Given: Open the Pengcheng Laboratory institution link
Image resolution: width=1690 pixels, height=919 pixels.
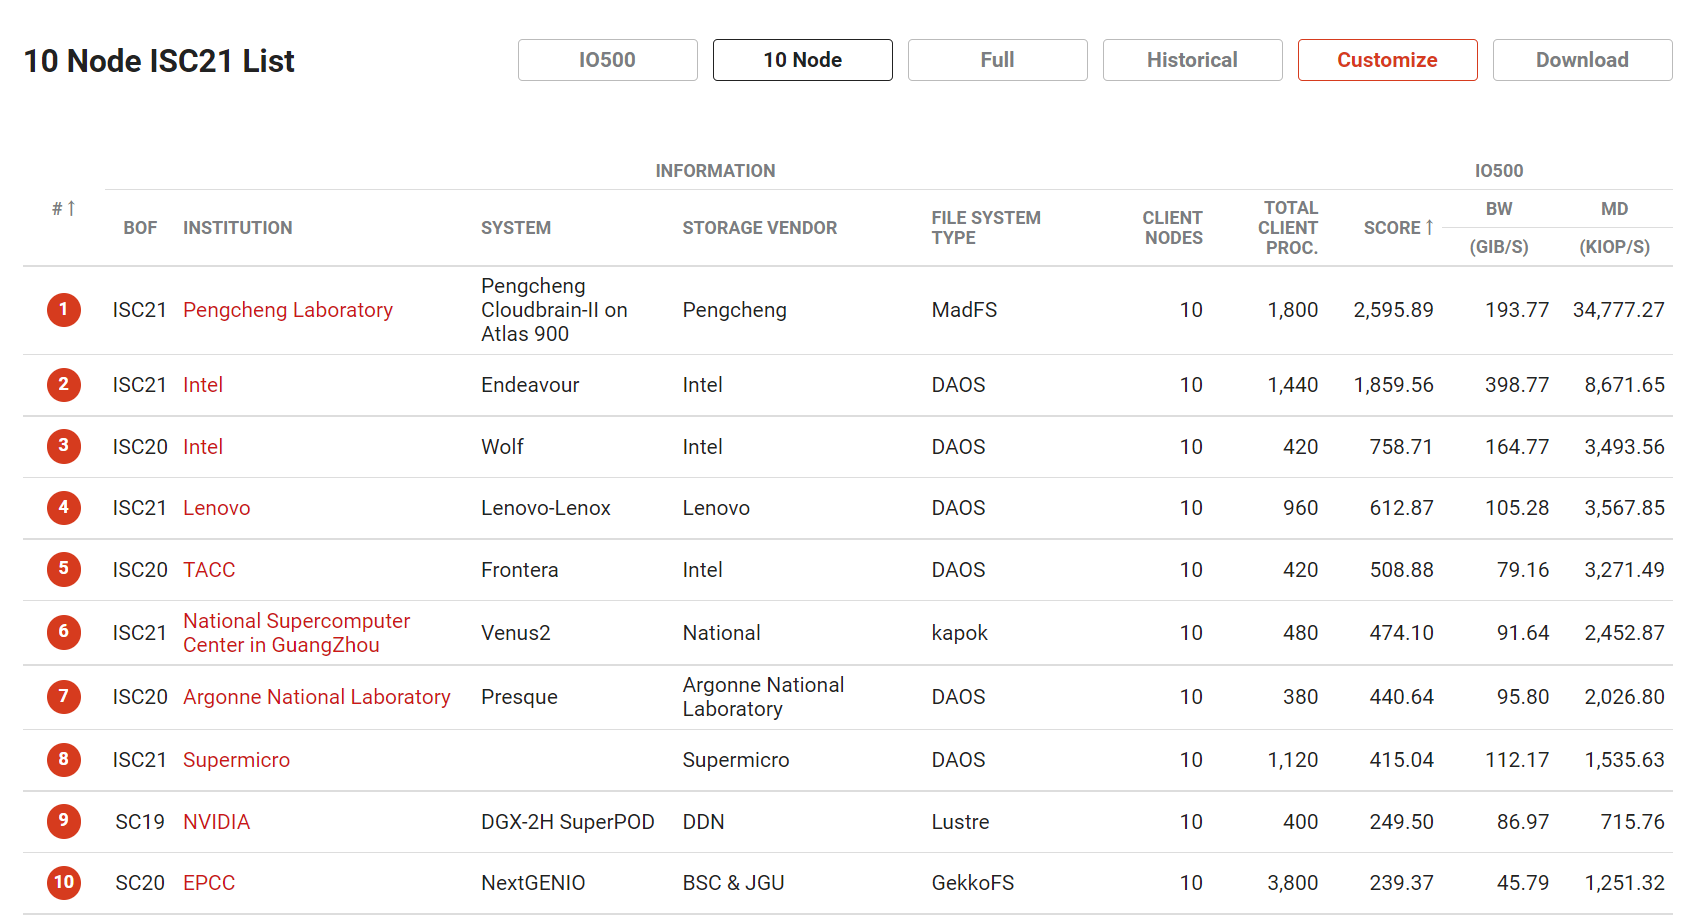Looking at the screenshot, I should [x=288, y=310].
